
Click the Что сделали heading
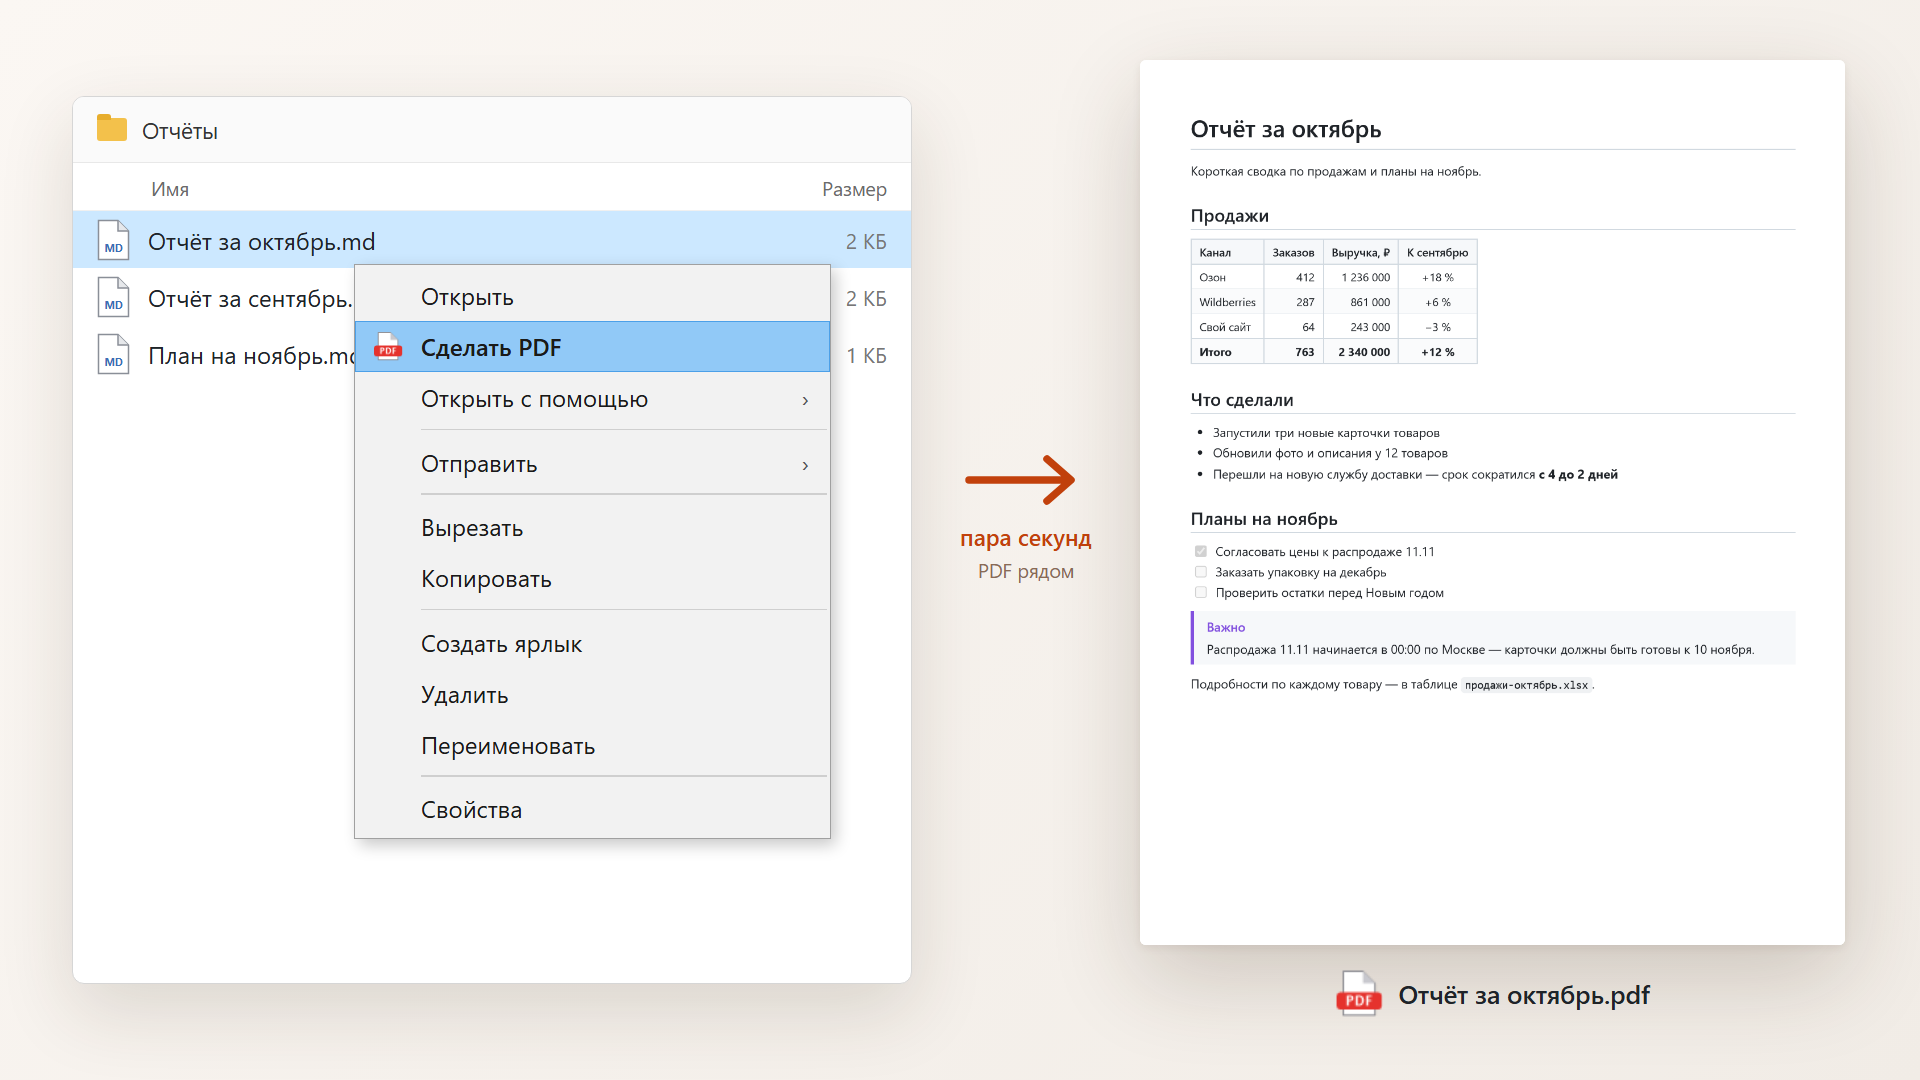1242,399
